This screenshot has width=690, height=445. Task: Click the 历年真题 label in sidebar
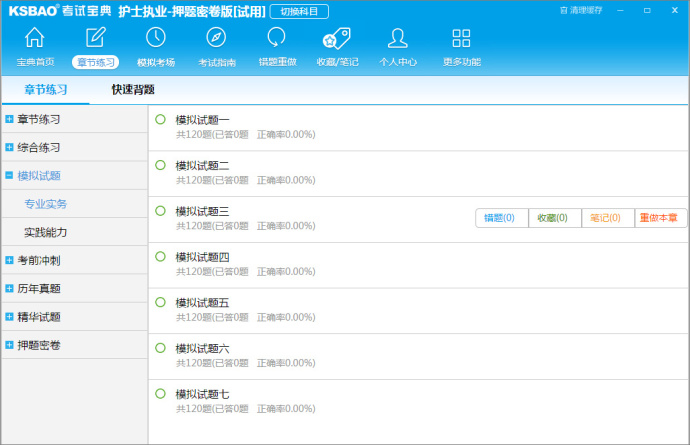tap(39, 288)
